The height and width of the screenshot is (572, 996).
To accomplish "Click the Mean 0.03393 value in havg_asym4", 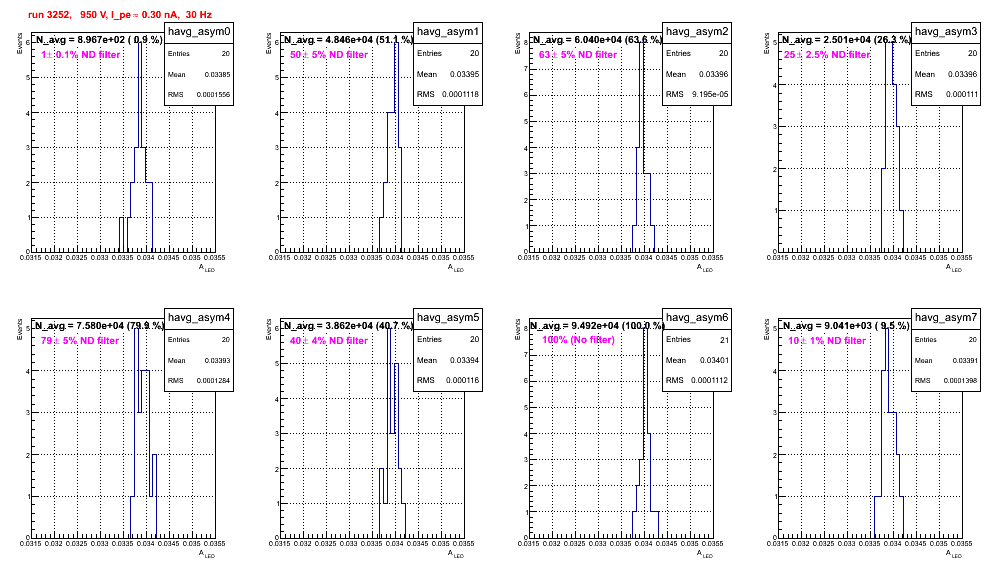I will [217, 361].
